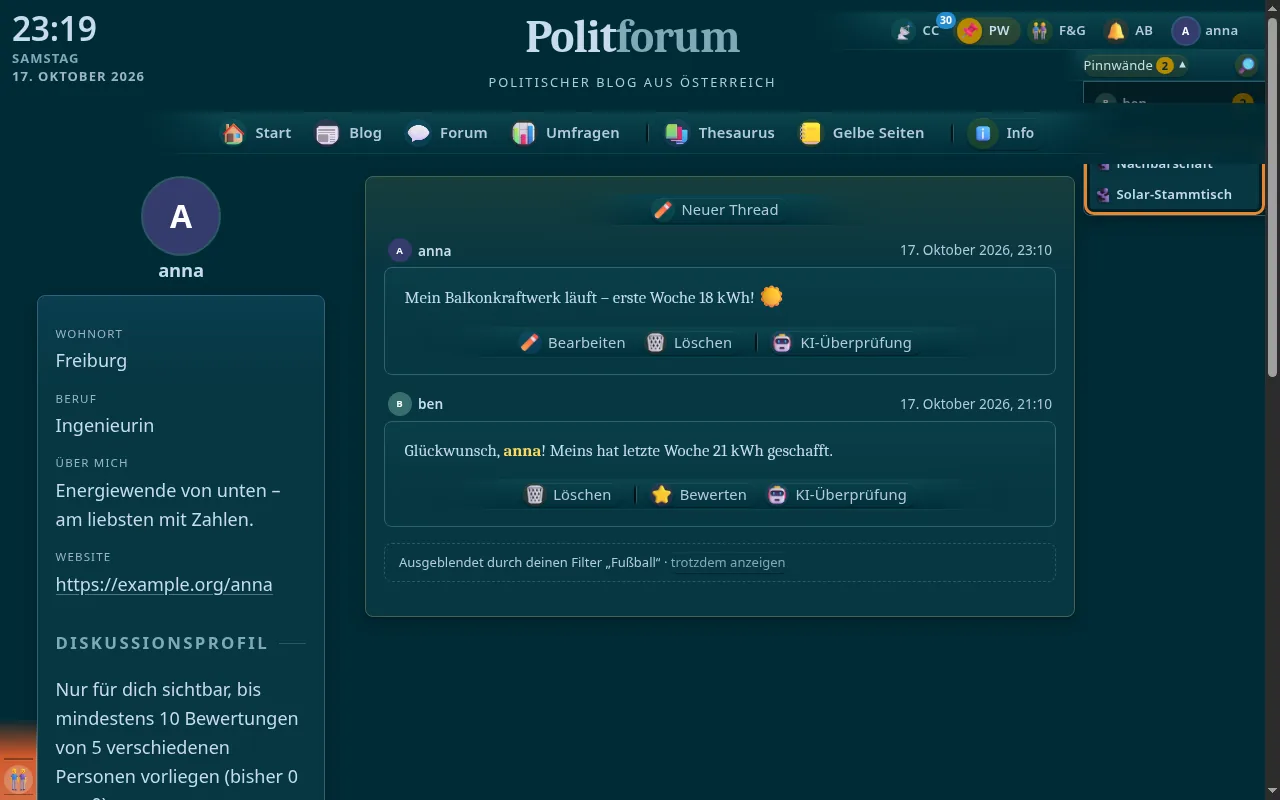Click the PW pushpin icon
The width and height of the screenshot is (1280, 800).
(969, 31)
